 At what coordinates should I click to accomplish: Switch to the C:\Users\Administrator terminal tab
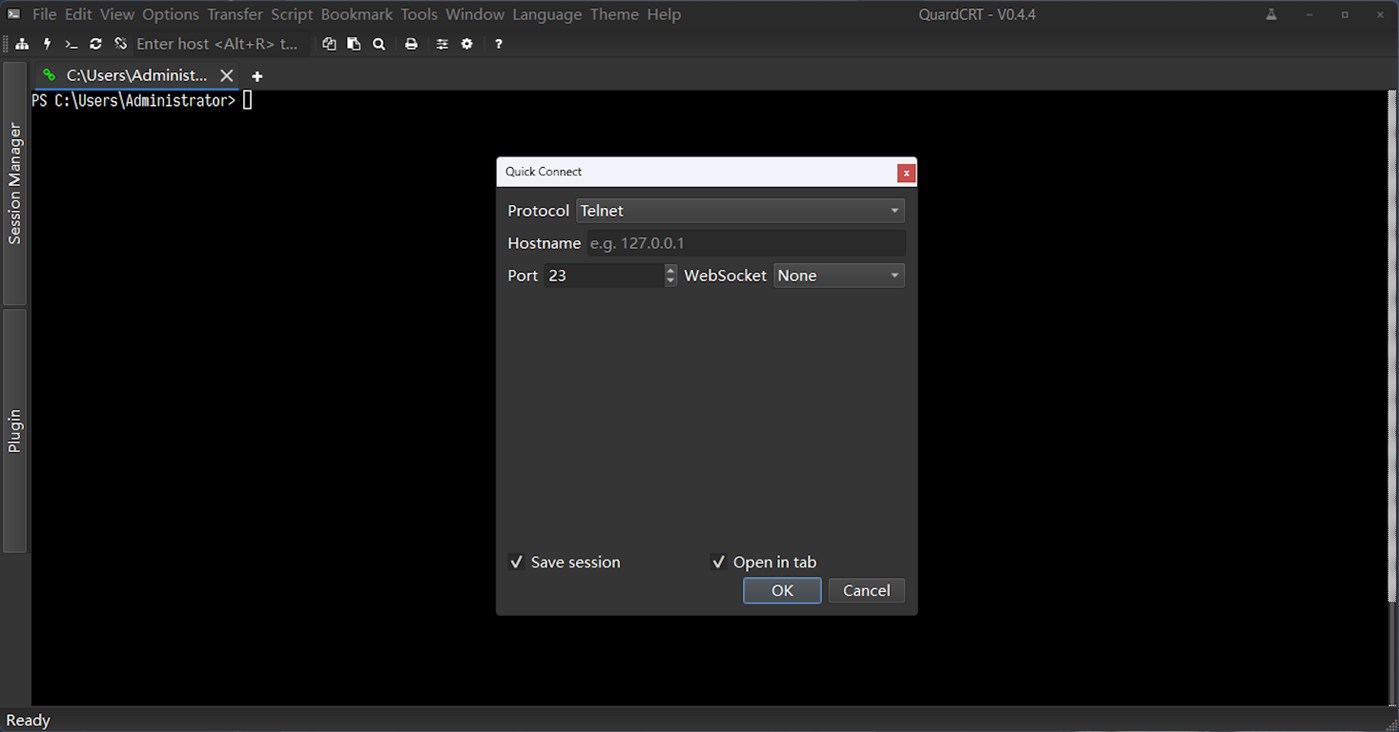pos(135,75)
